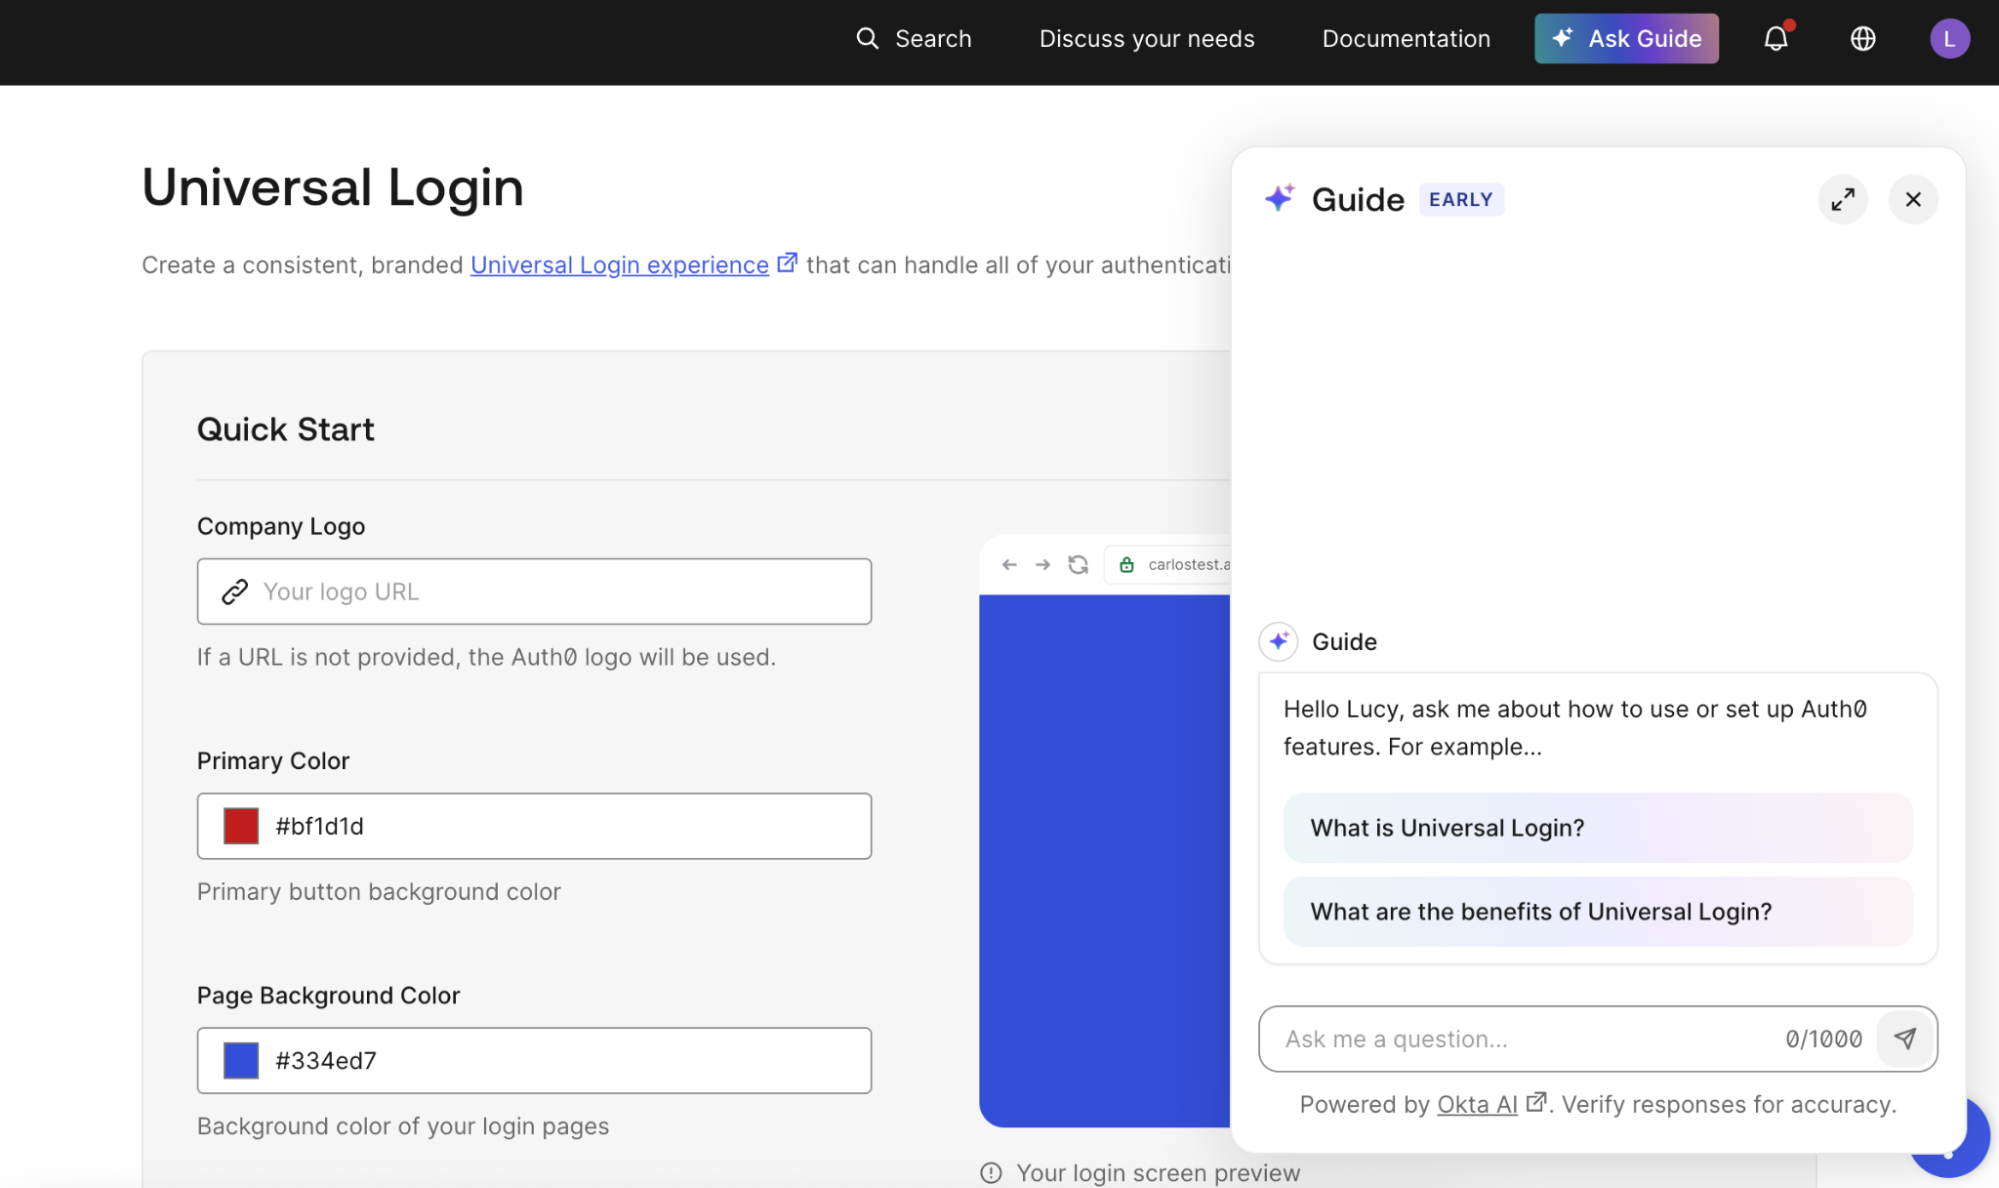Click the back arrow in login preview
Viewport: 1999px width, 1188px height.
[1009, 564]
